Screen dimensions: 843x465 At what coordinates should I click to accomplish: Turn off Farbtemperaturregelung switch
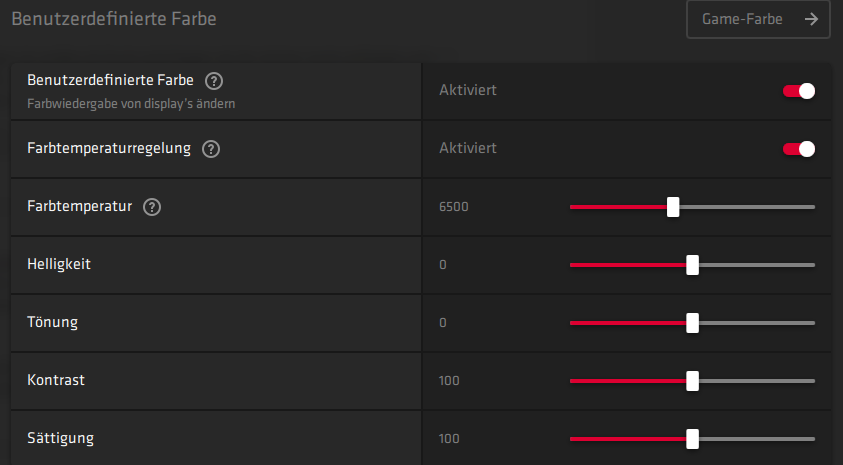coord(799,149)
